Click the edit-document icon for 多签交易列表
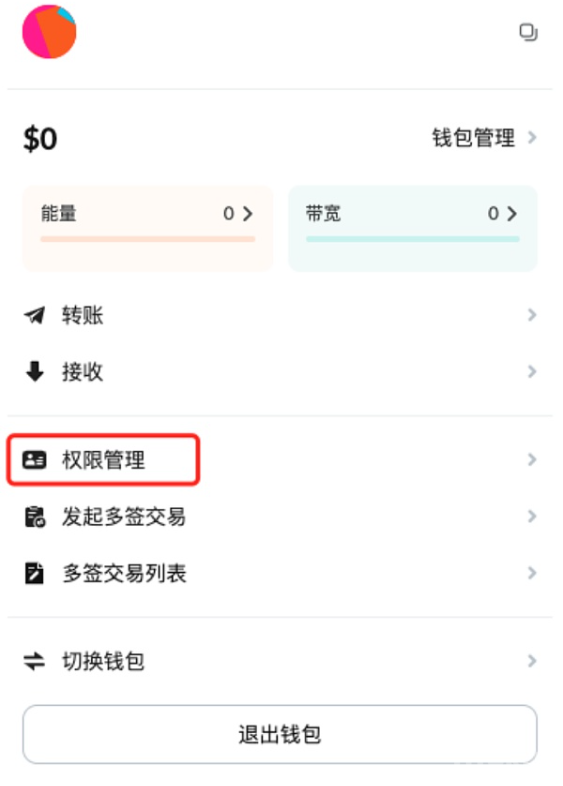 pos(35,573)
